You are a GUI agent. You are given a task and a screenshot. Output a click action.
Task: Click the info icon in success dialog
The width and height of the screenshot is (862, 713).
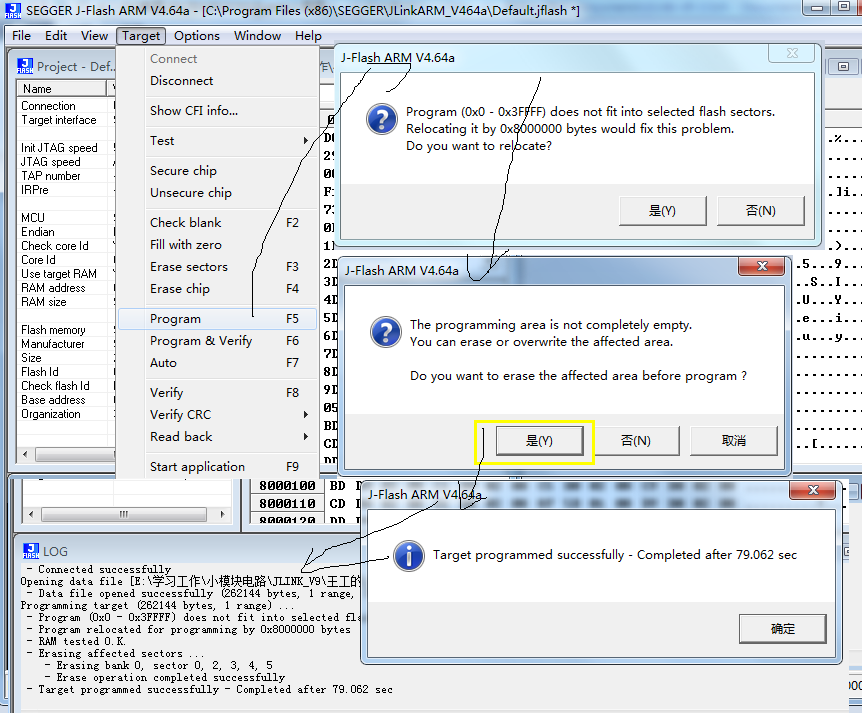408,556
